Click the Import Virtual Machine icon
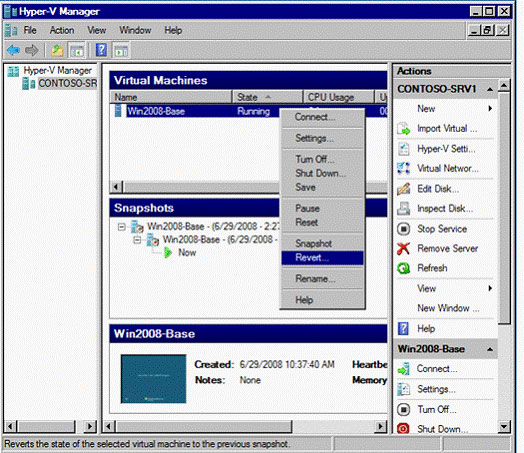Viewport: 524px width, 453px height. (404, 129)
